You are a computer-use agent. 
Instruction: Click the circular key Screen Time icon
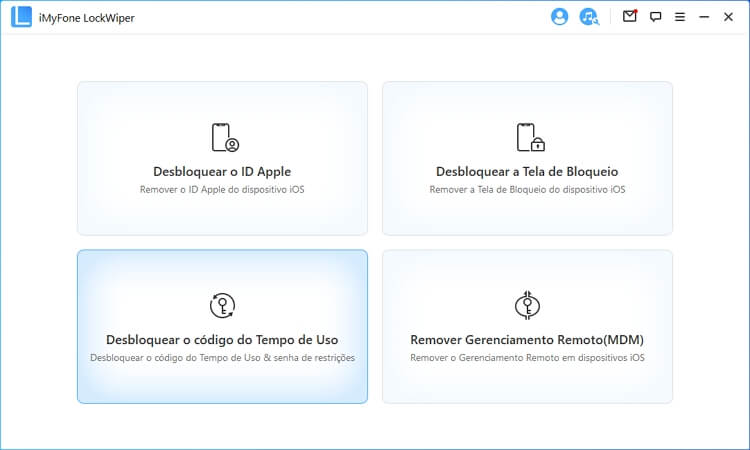click(x=222, y=305)
